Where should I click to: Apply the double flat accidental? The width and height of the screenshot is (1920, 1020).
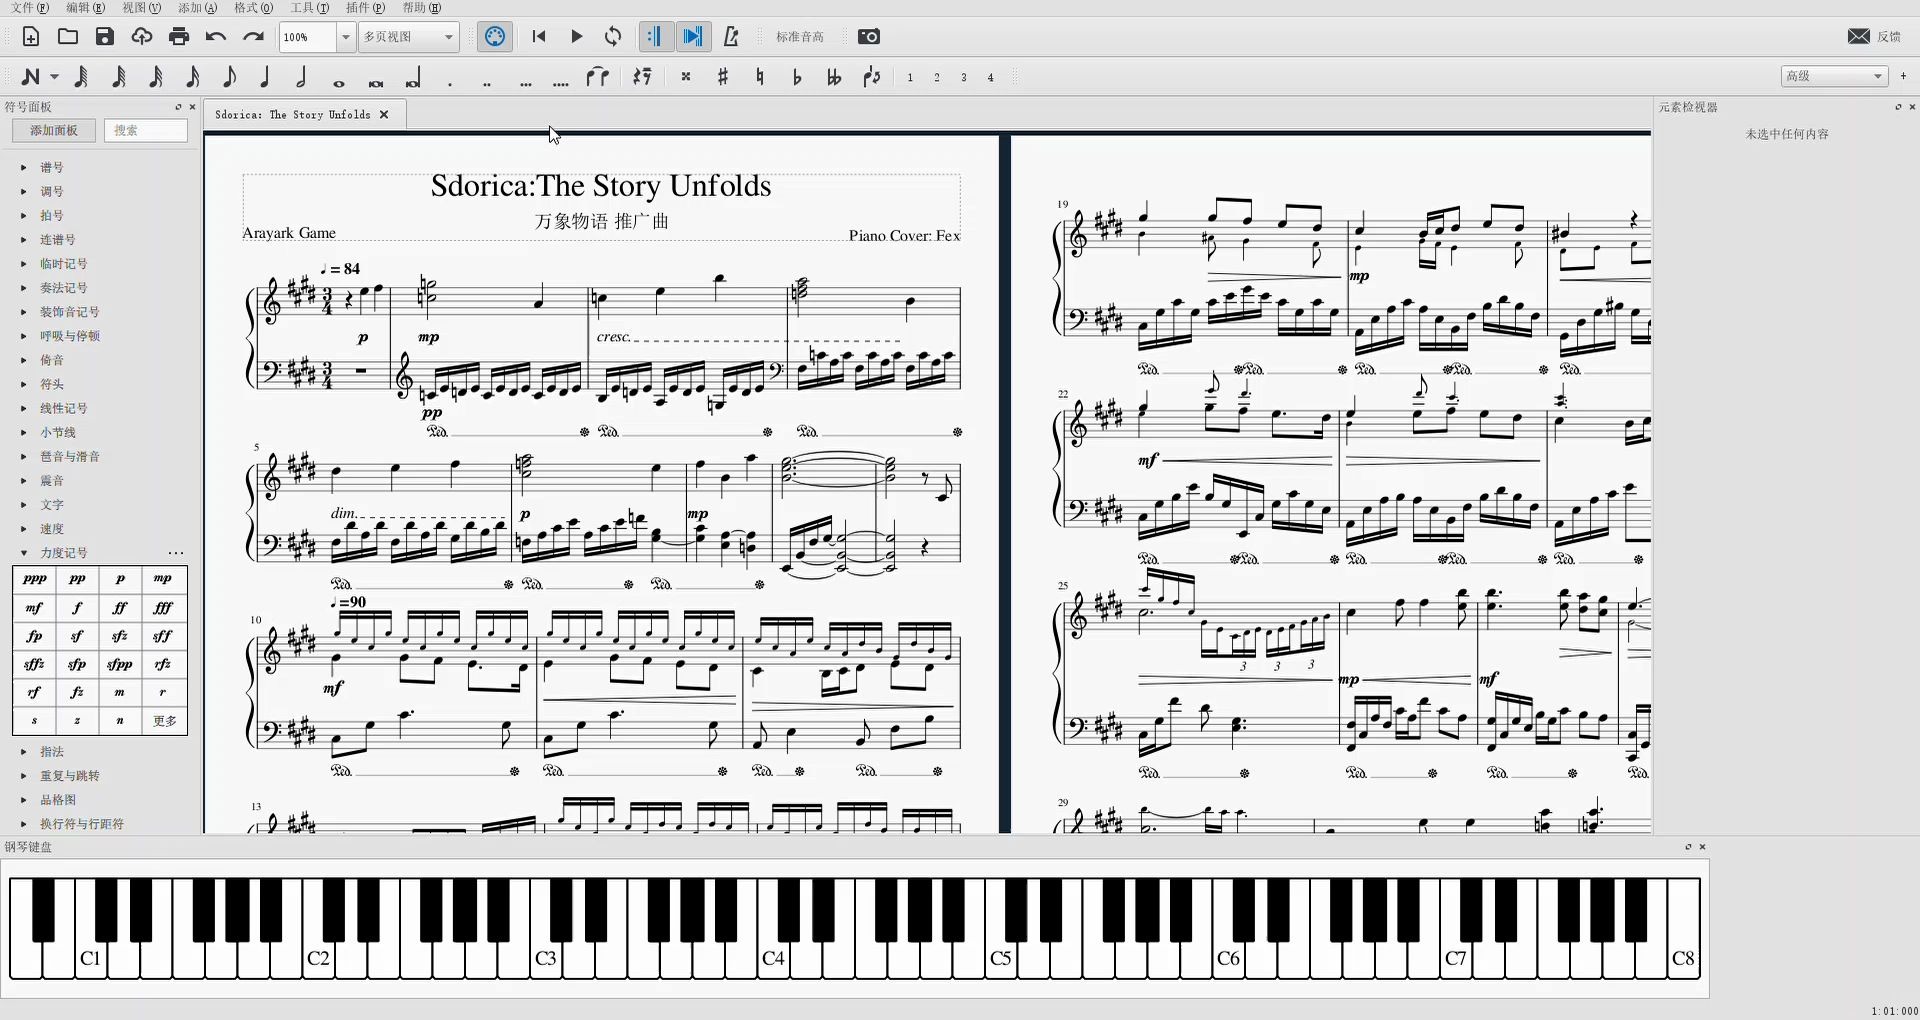(x=834, y=77)
